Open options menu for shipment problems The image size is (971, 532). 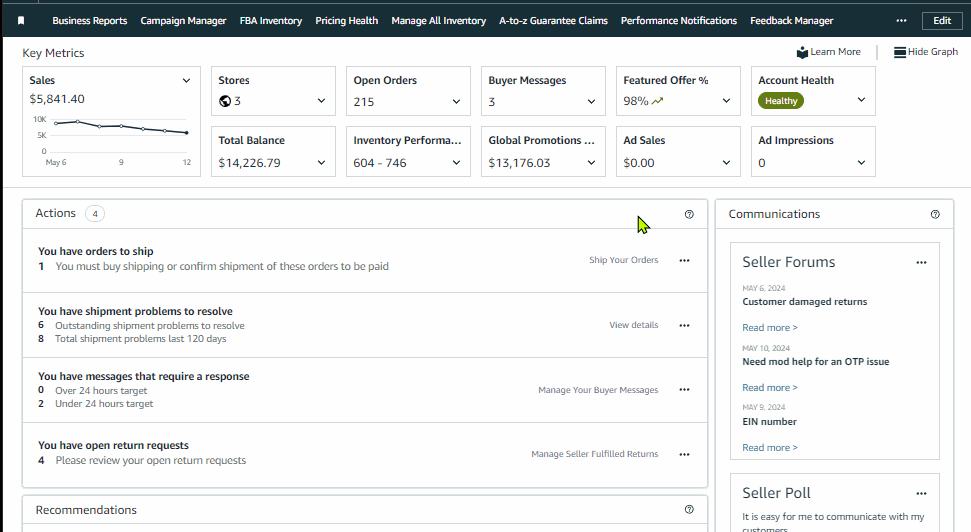684,325
